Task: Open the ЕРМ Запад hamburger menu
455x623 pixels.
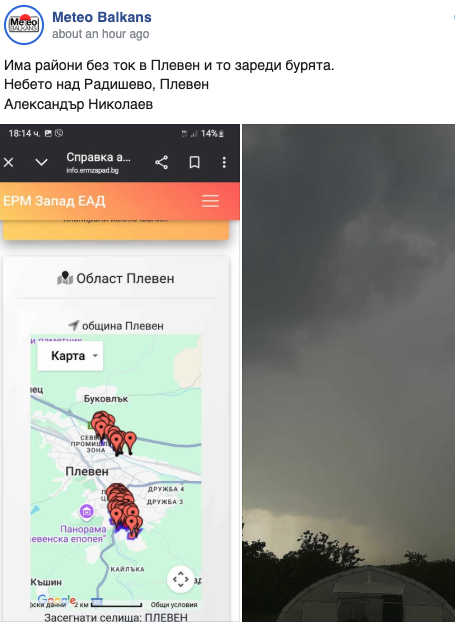Action: tap(210, 201)
